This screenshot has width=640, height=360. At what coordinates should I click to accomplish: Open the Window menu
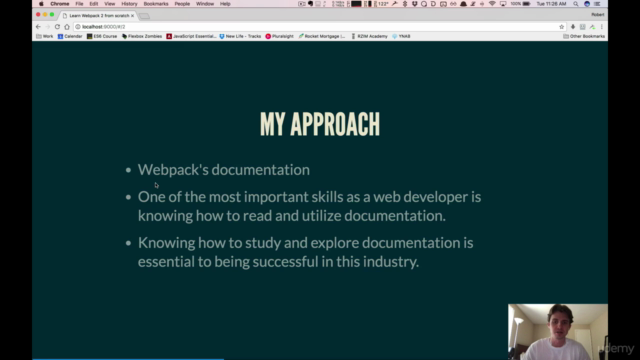pos(205,4)
